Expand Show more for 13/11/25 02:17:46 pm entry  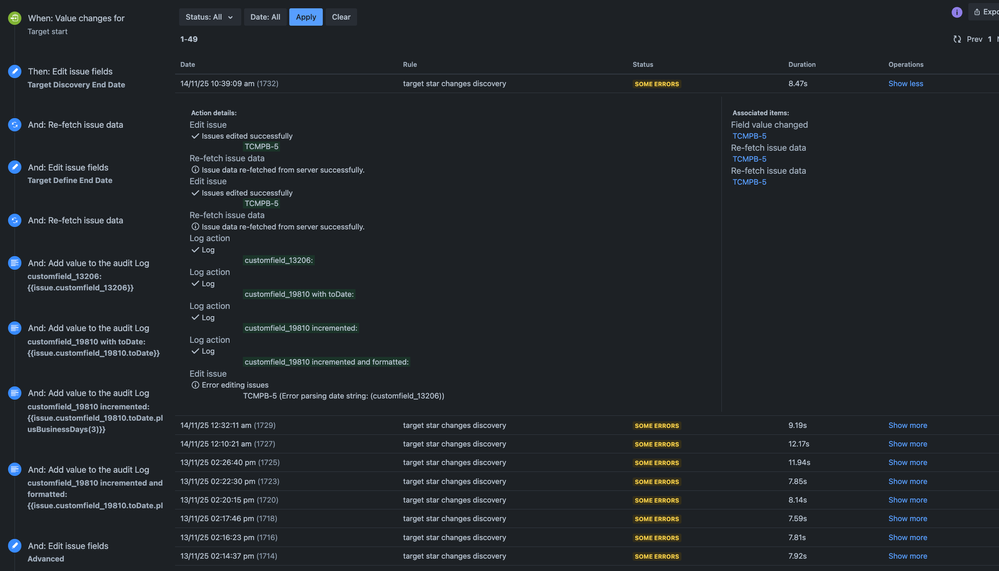point(907,519)
